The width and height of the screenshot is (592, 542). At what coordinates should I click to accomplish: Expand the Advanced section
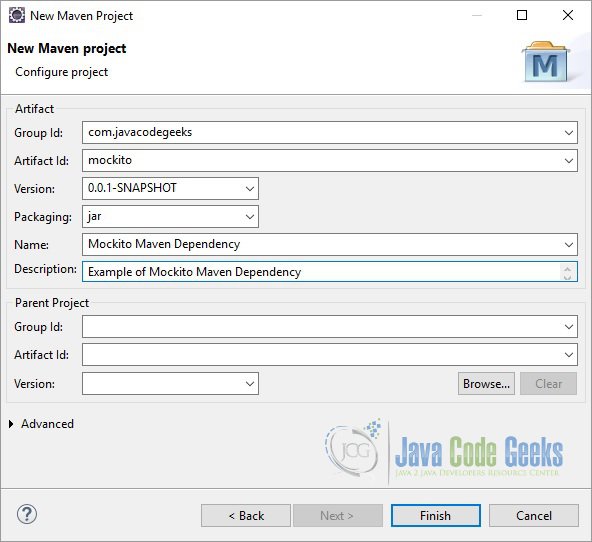pyautogui.click(x=11, y=424)
